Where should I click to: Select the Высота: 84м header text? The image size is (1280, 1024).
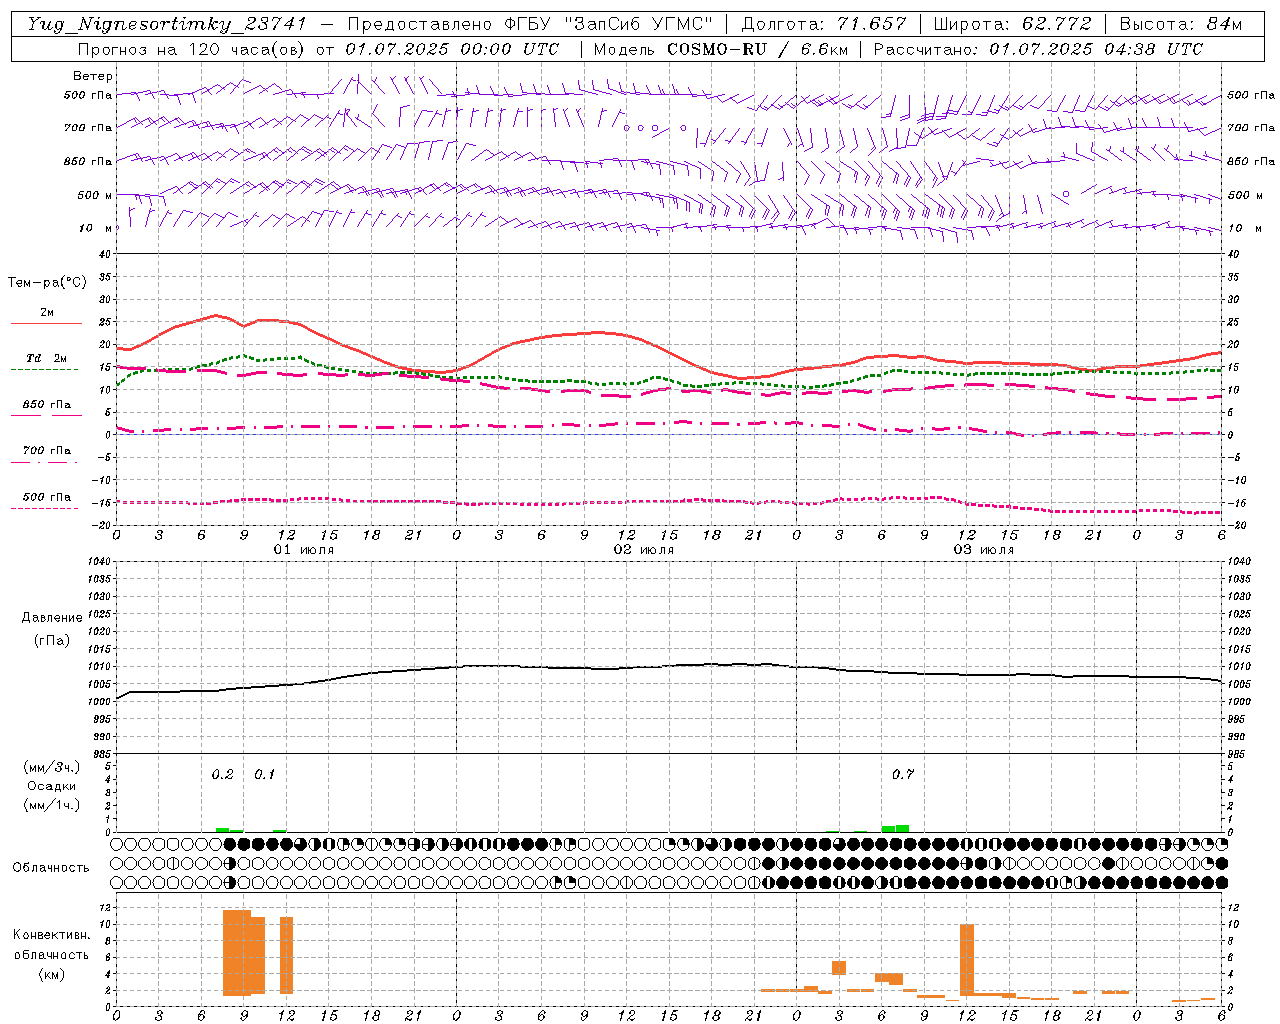tap(1181, 24)
